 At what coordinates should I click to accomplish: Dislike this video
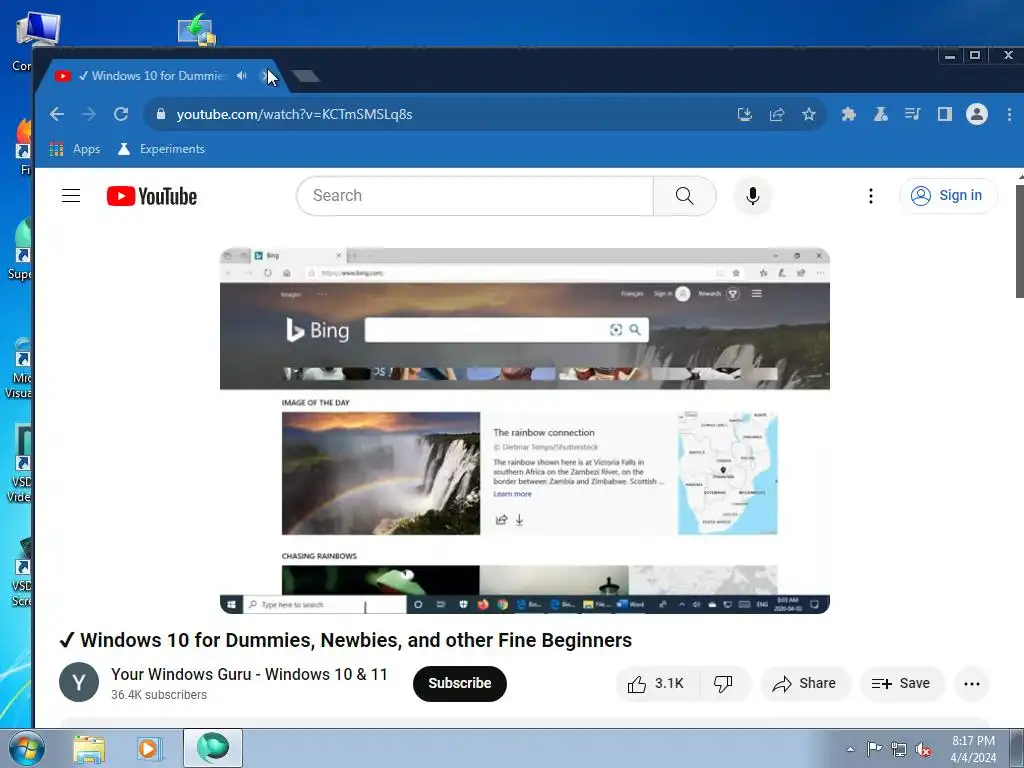coord(723,684)
